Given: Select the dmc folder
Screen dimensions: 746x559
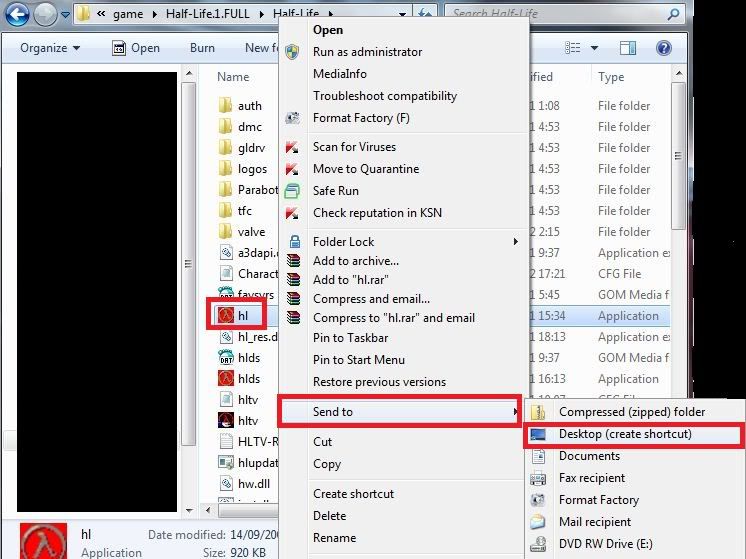Looking at the screenshot, I should (x=240, y=127).
